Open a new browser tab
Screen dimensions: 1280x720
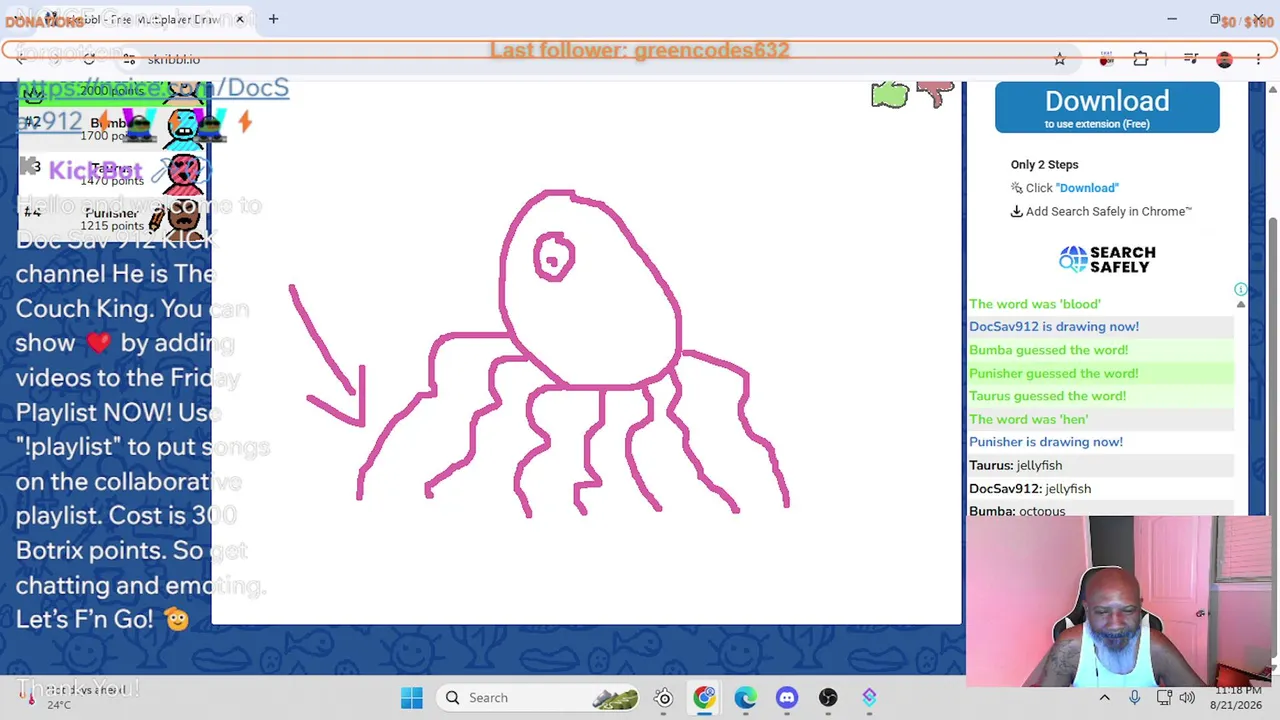point(273,19)
